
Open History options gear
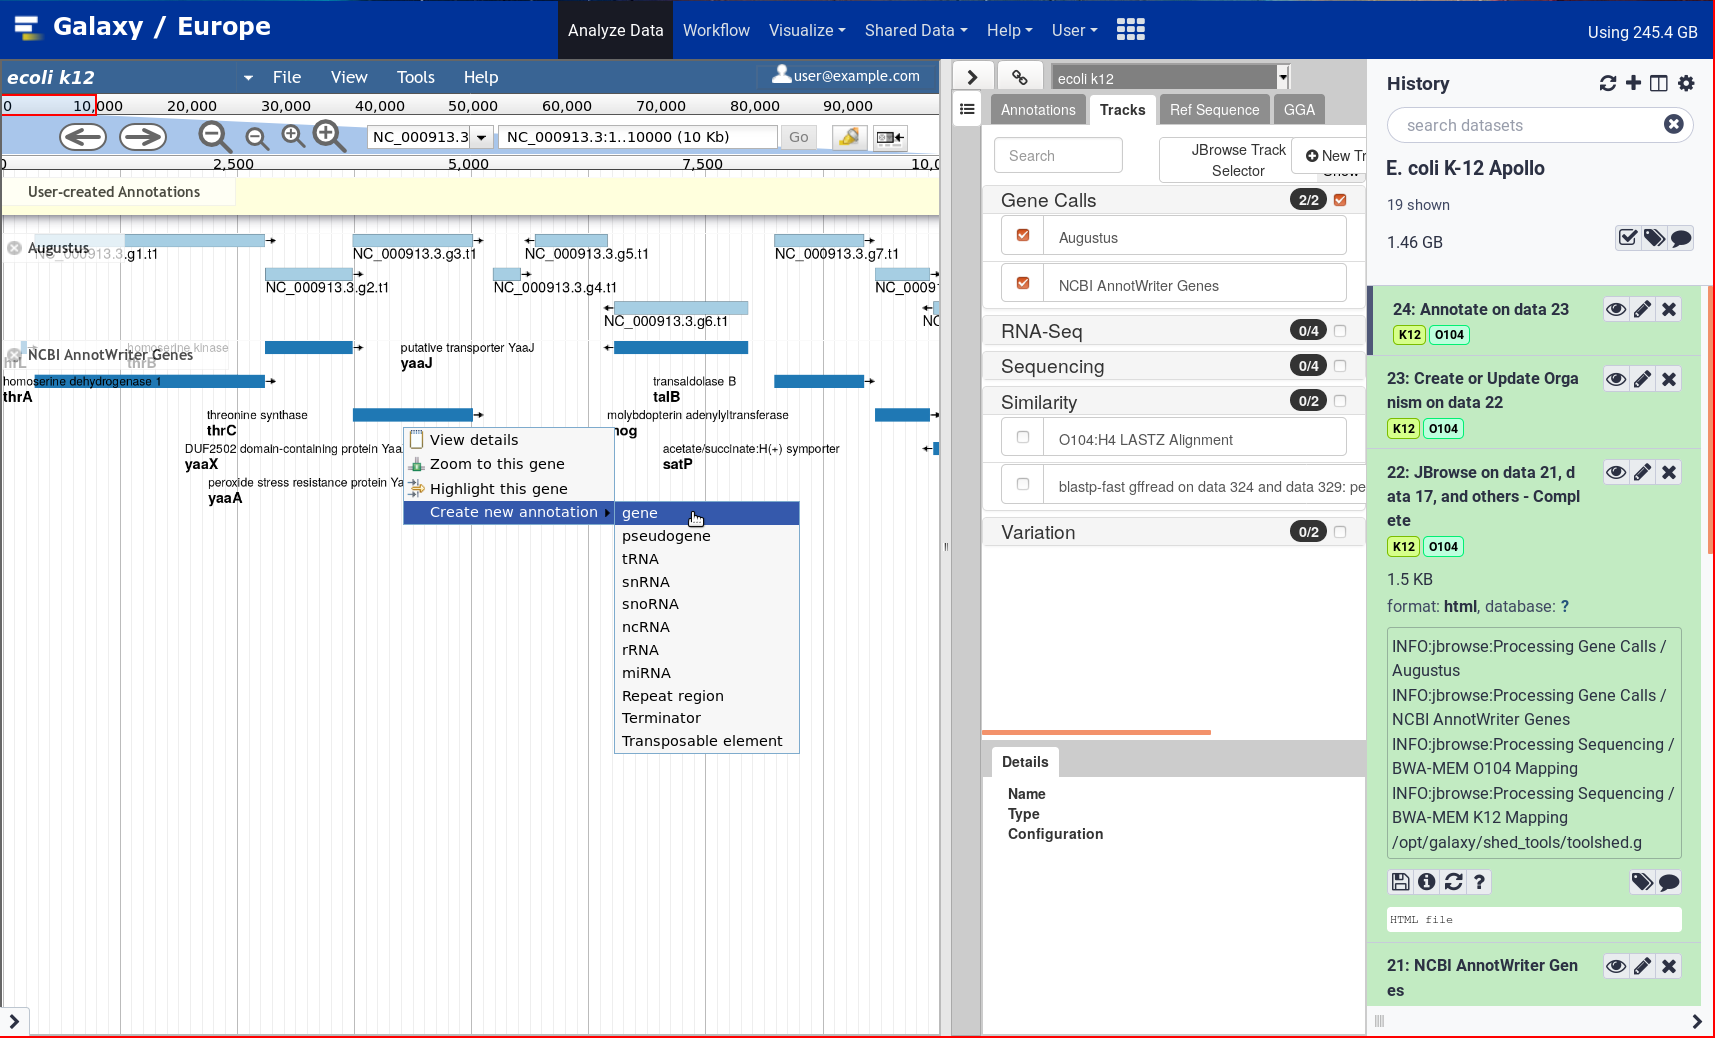click(x=1686, y=83)
